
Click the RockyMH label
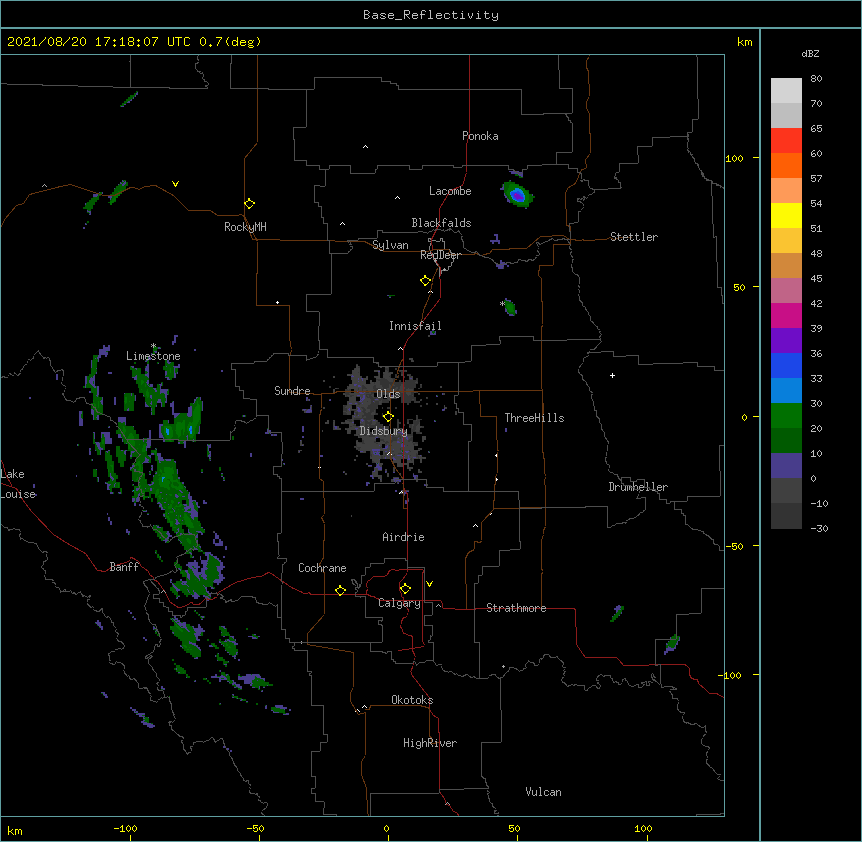[245, 227]
